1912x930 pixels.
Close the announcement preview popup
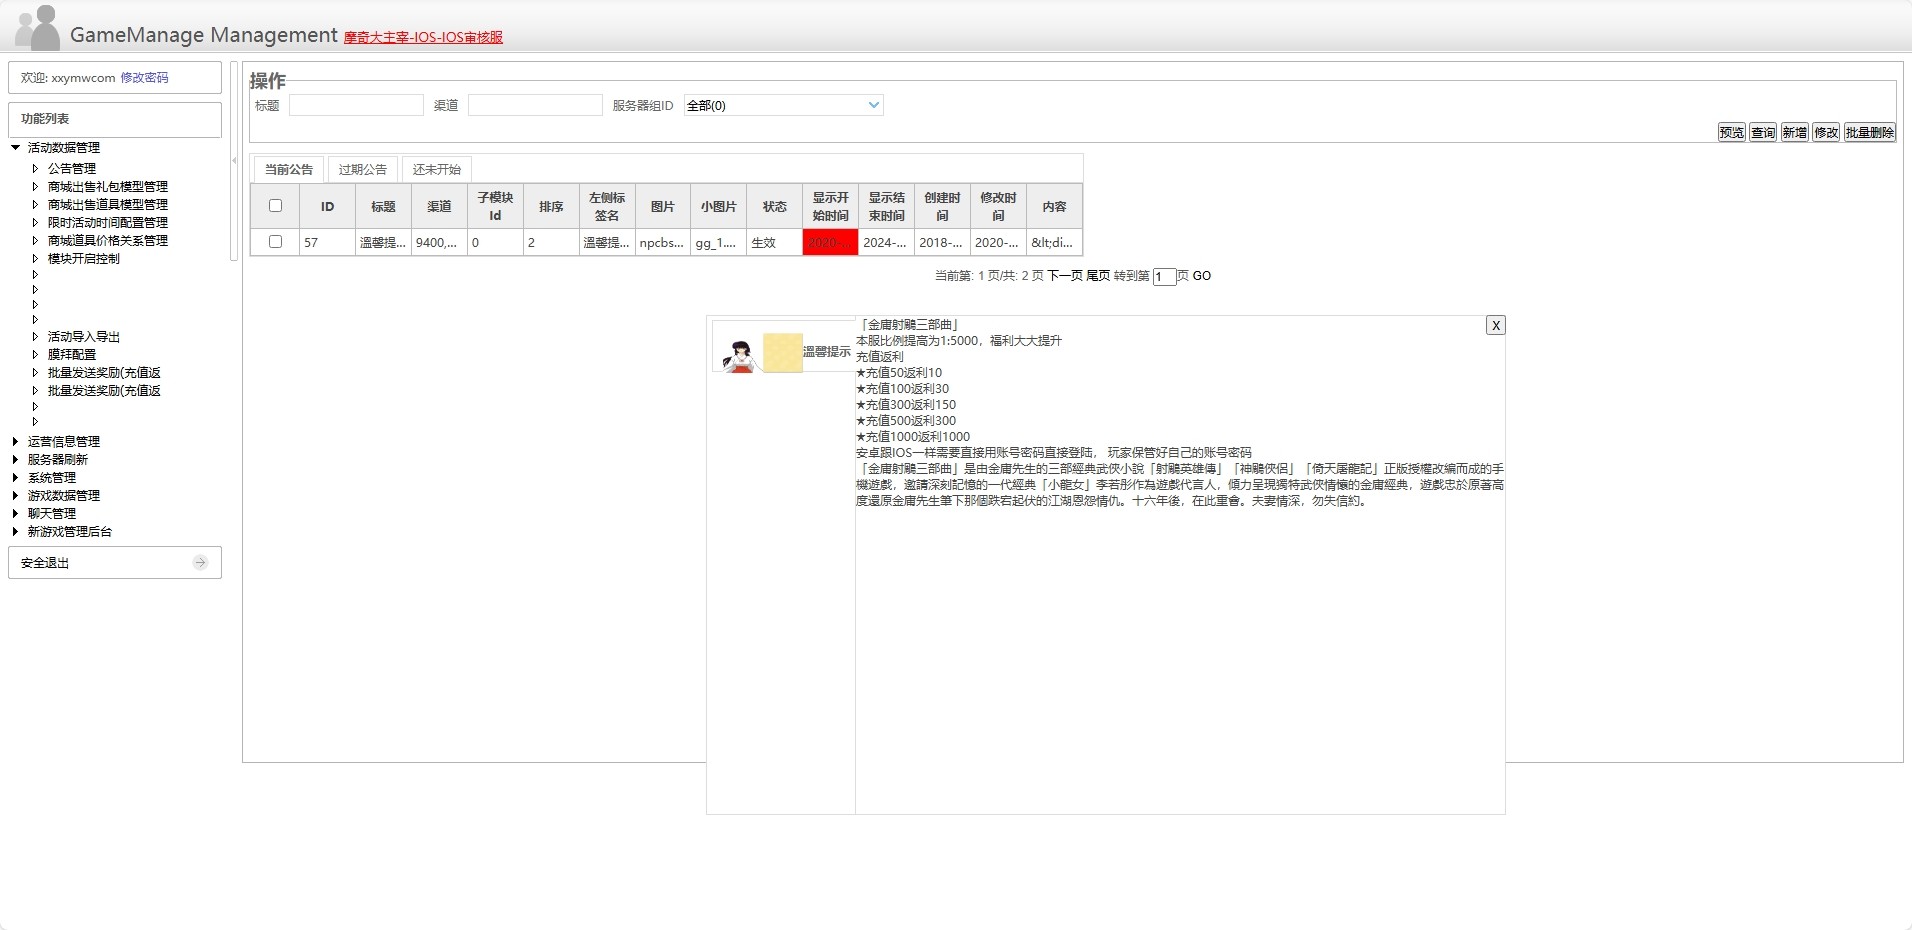pos(1494,324)
